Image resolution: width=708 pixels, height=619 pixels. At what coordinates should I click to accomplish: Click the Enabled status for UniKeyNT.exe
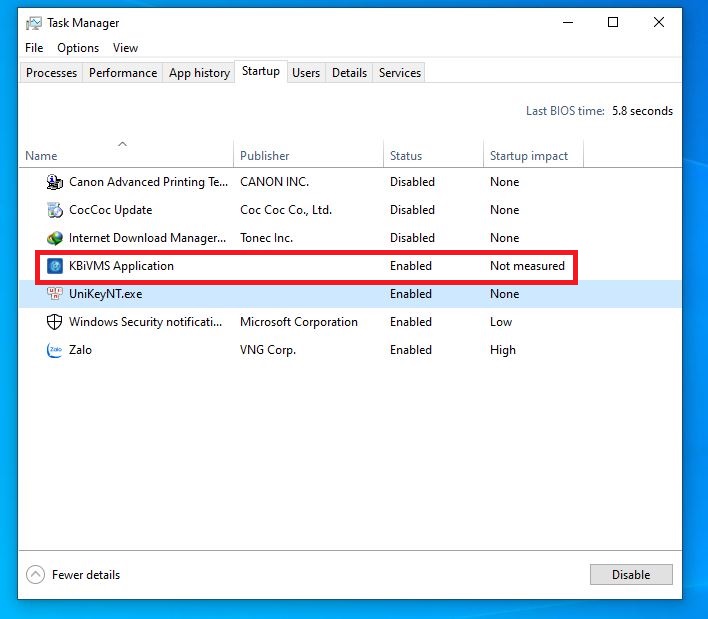[x=411, y=294]
